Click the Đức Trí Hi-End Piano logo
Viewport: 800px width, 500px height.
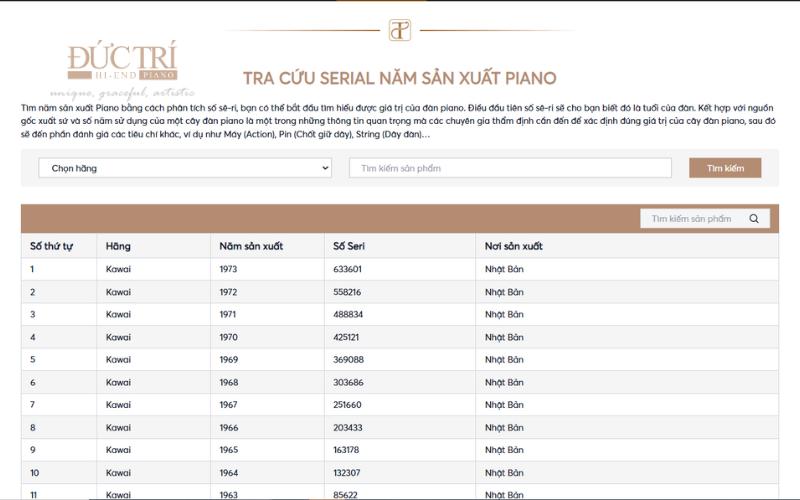tap(122, 69)
